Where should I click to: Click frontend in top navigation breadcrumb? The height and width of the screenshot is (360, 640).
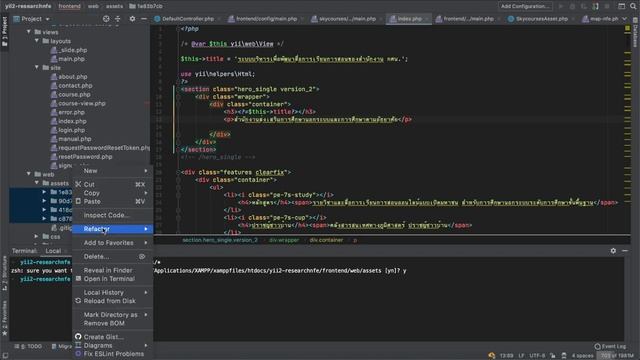(69, 6)
